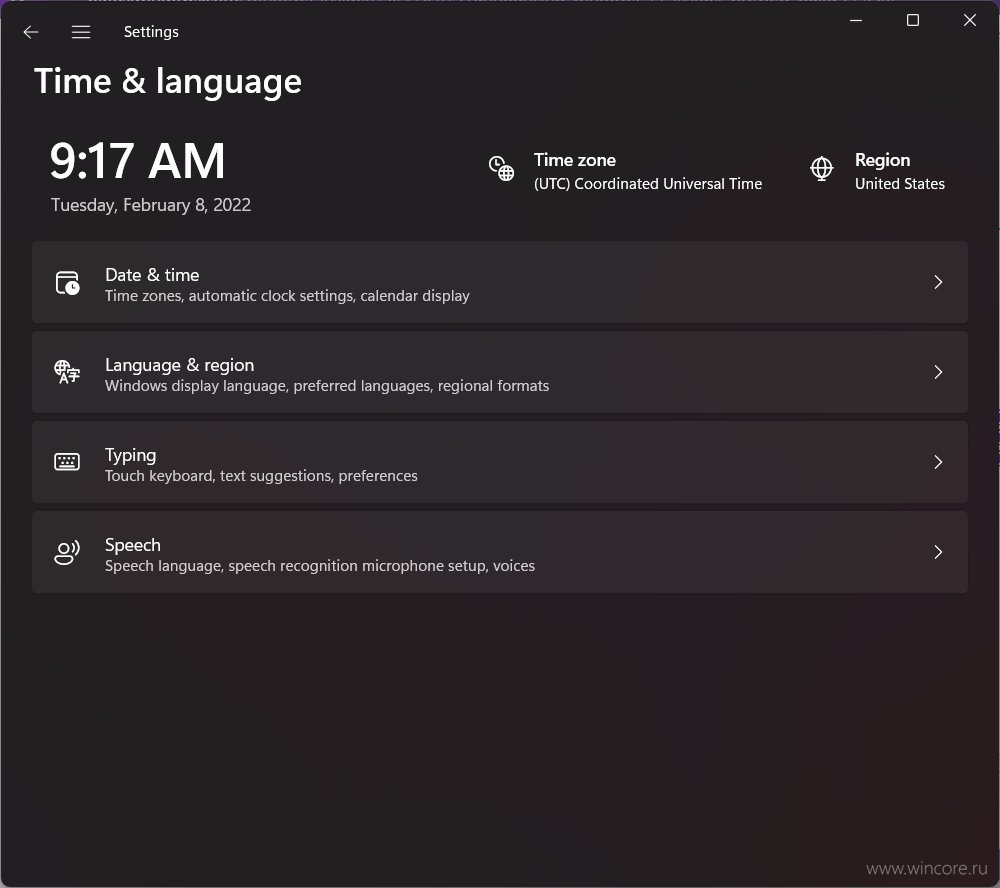Open Language & region settings
This screenshot has height=888, width=1000.
click(x=500, y=372)
